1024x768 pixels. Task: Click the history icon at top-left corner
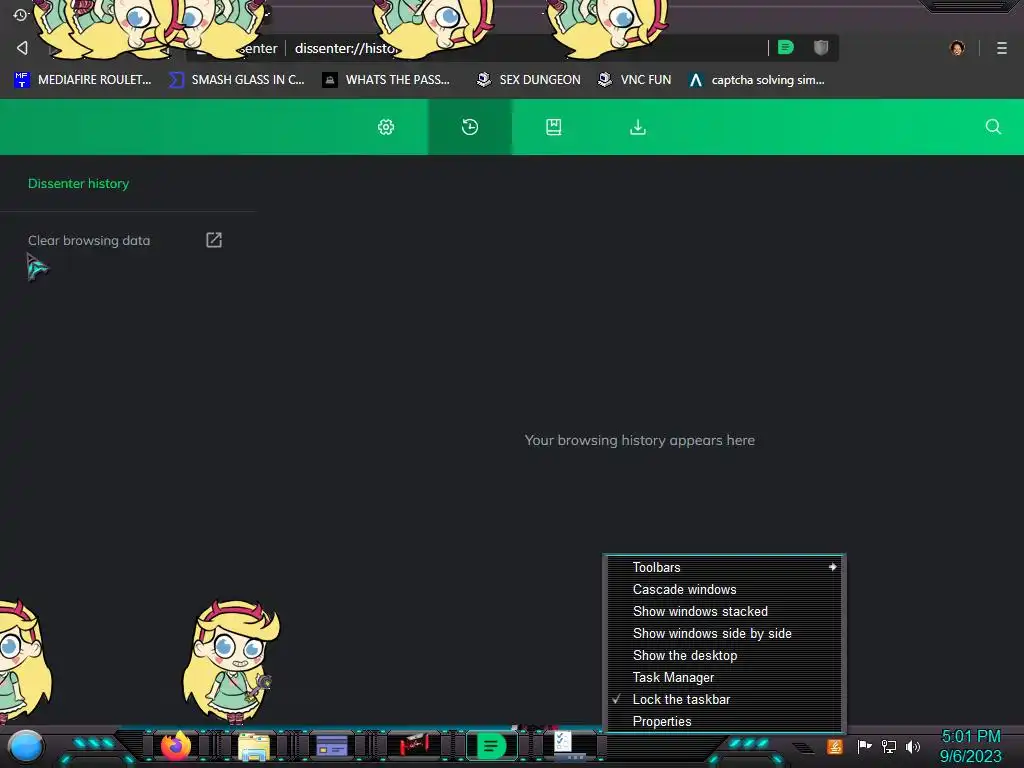tap(20, 14)
